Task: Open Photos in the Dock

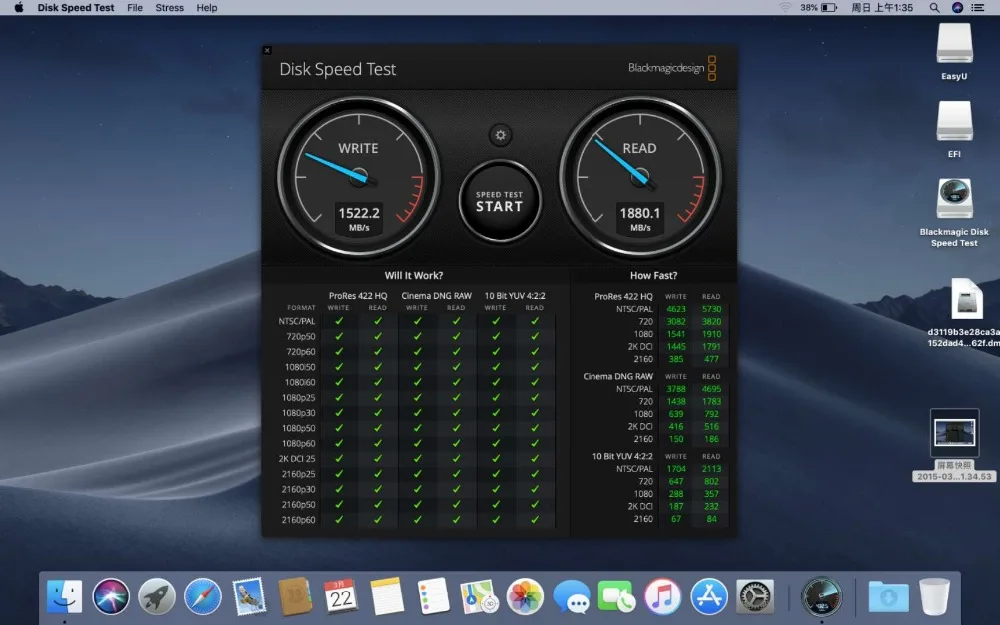Action: 525,598
